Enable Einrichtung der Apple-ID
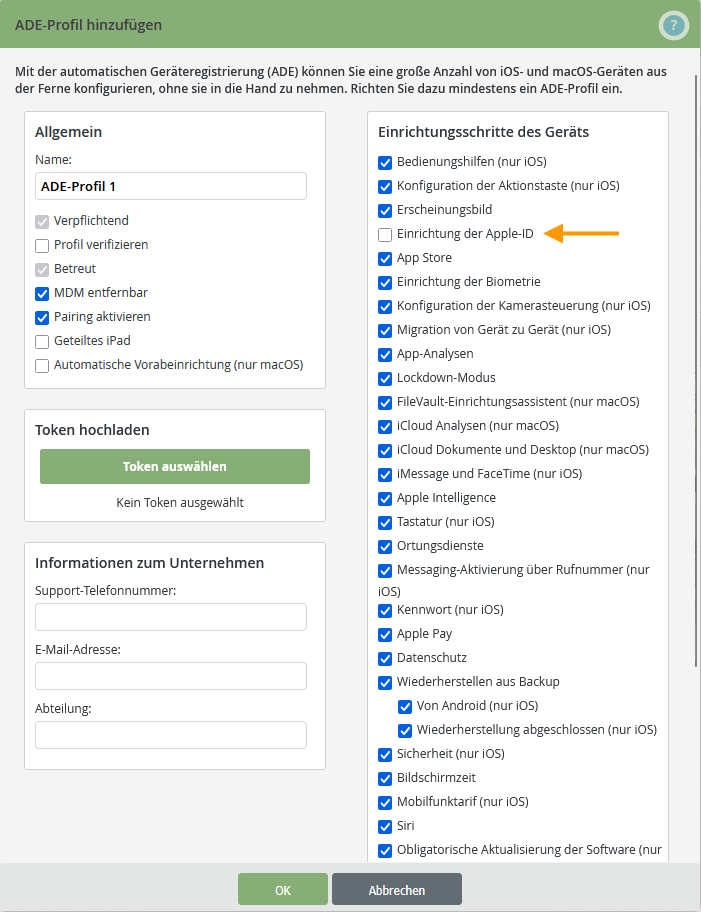The height and width of the screenshot is (912, 701). point(384,234)
